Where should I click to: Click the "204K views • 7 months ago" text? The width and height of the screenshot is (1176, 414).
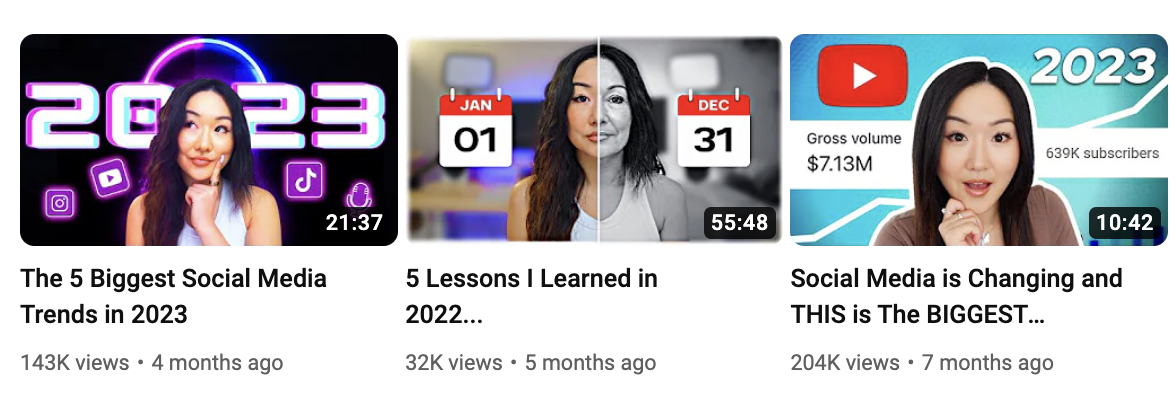922,363
